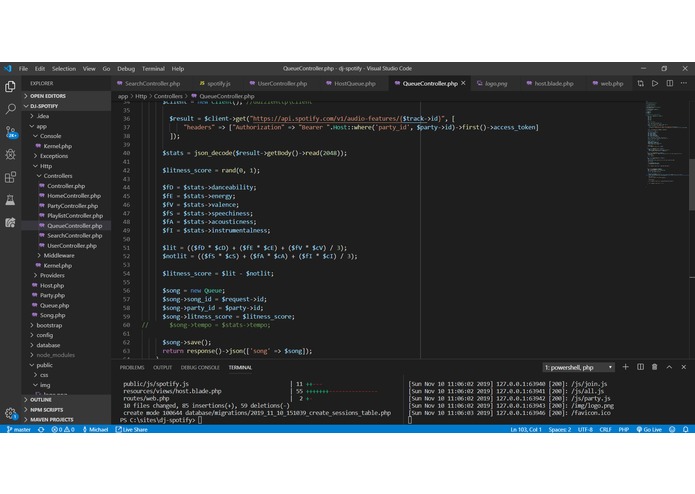695x494 pixels.
Task: Select the terminal dropdown '1: powershell, php'
Action: point(578,367)
